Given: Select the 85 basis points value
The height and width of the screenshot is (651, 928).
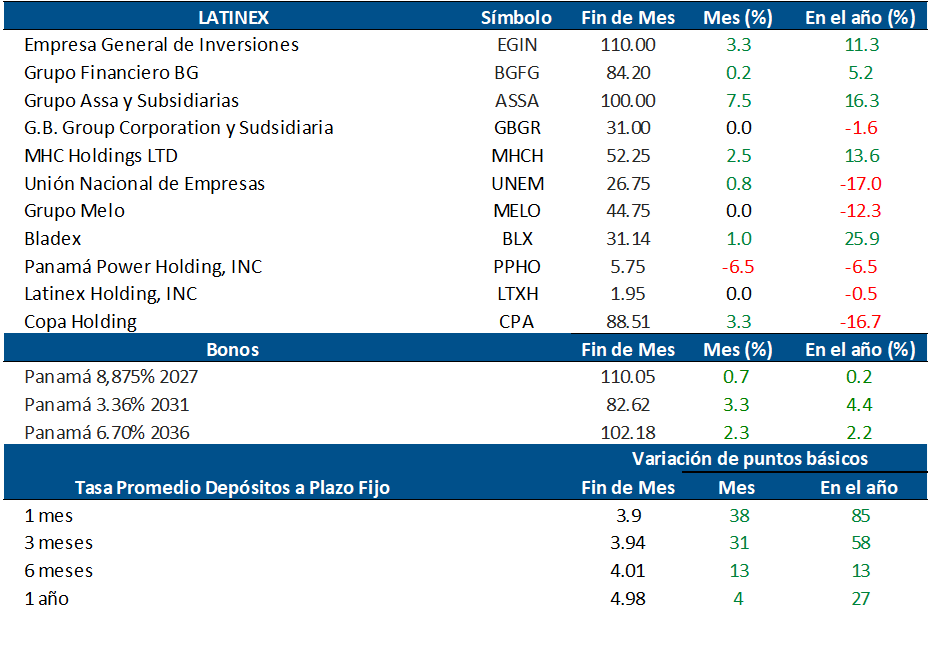Looking at the screenshot, I should pos(861,516).
